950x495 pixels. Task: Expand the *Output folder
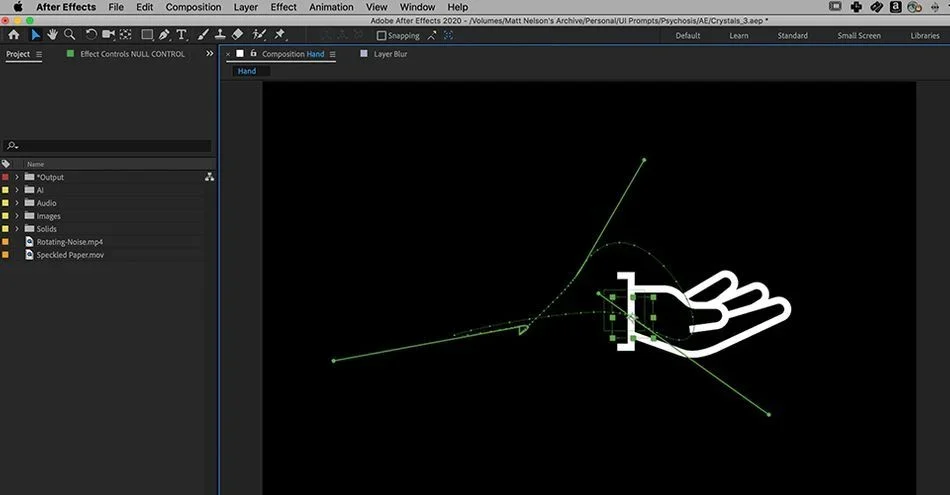click(x=17, y=177)
